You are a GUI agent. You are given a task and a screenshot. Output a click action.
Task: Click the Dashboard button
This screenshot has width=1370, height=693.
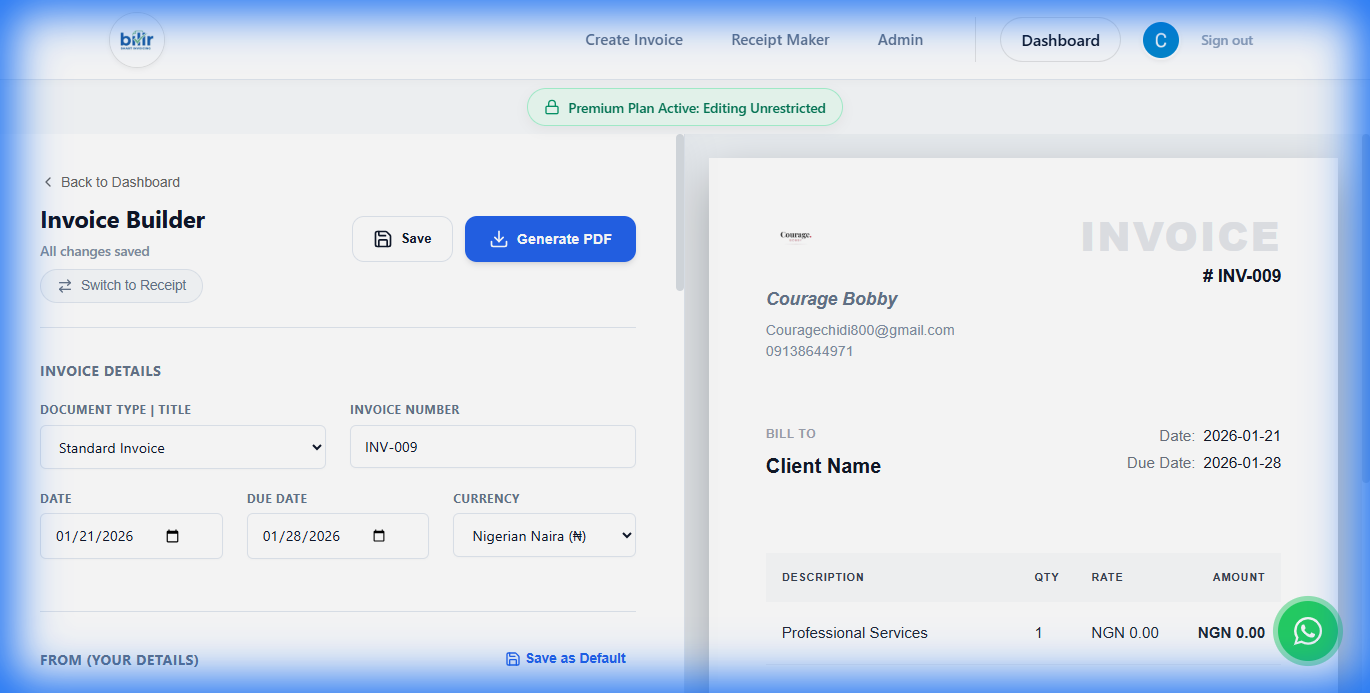pos(1060,40)
